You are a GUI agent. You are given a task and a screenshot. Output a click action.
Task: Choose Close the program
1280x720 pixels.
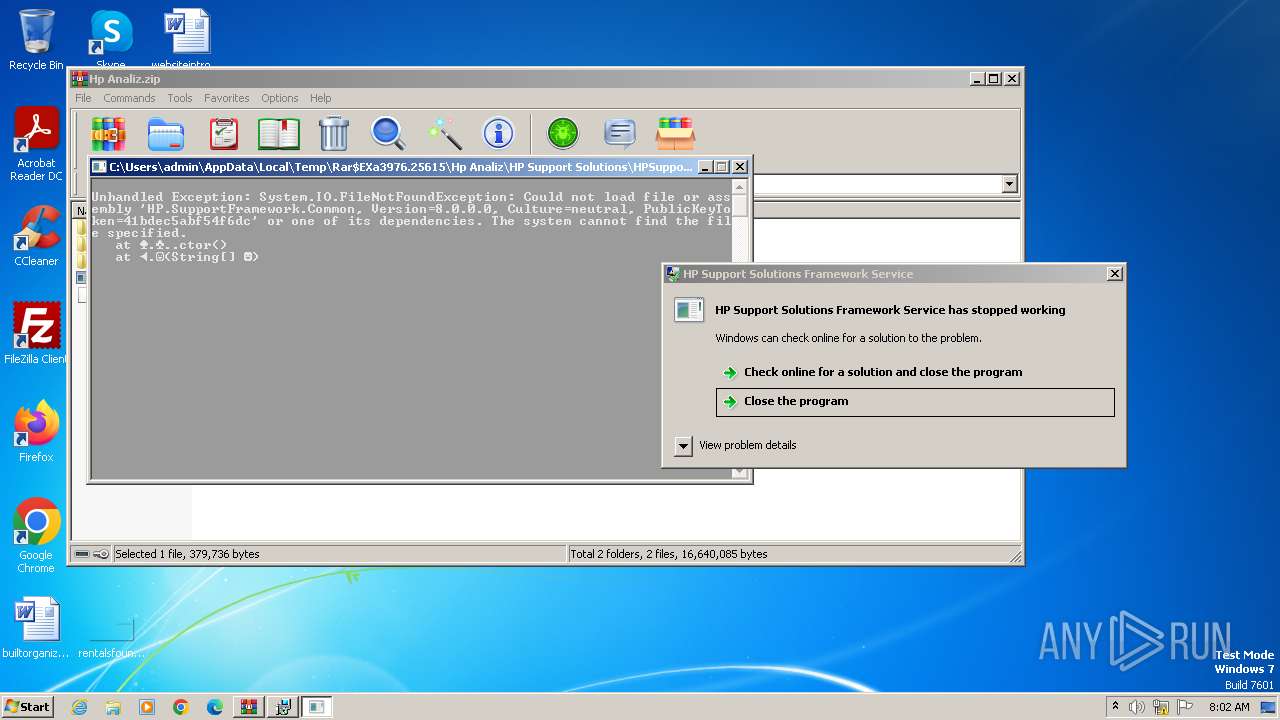click(x=915, y=401)
